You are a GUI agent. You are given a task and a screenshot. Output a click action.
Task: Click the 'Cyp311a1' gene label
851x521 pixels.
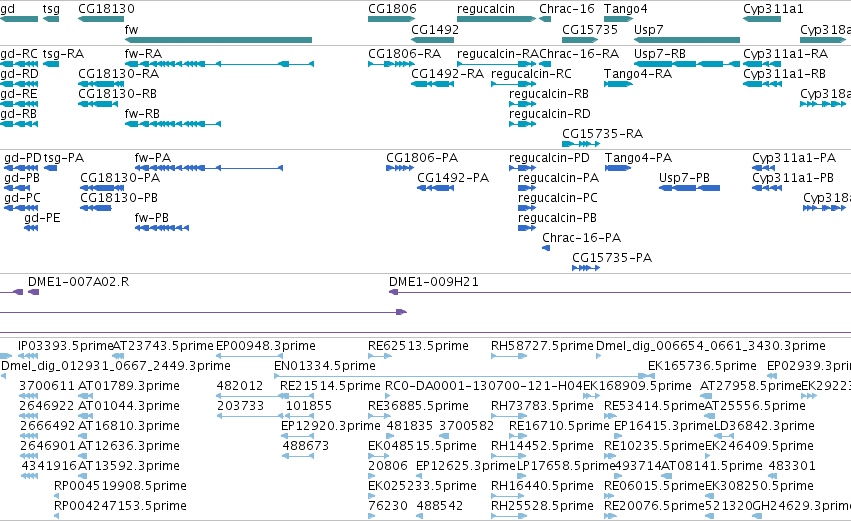(773, 9)
